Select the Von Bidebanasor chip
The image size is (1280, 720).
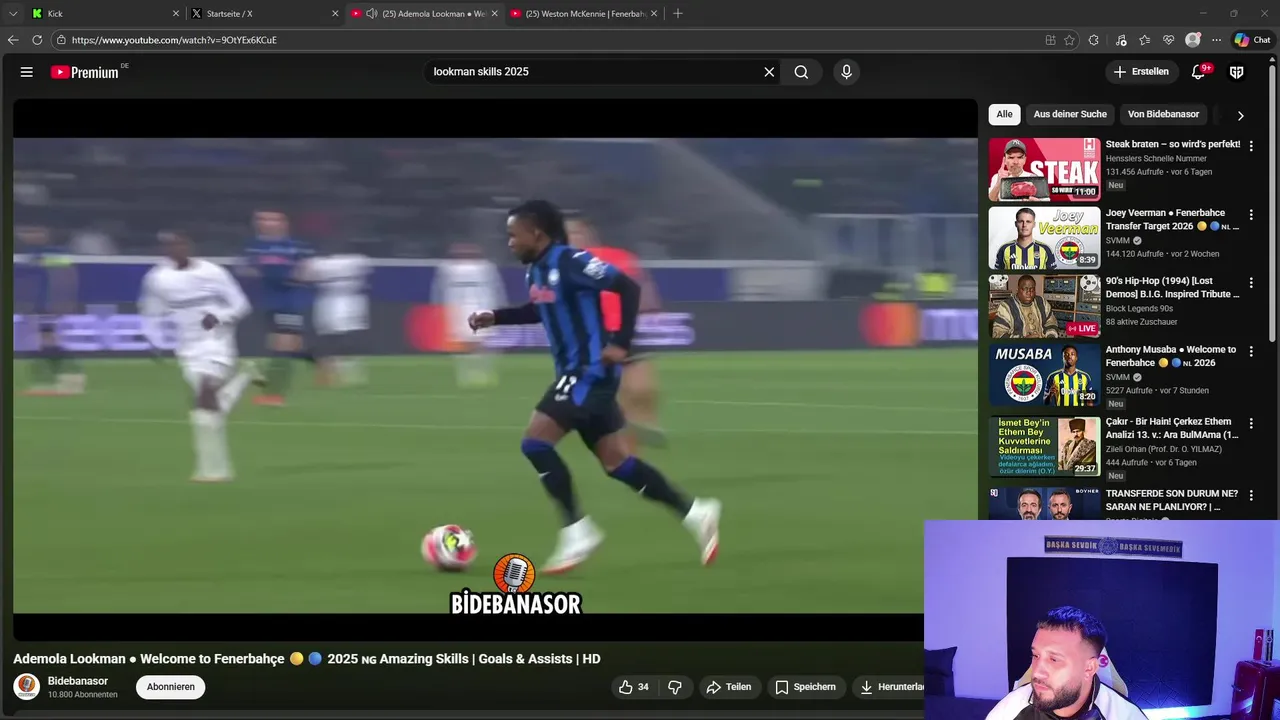click(1163, 114)
